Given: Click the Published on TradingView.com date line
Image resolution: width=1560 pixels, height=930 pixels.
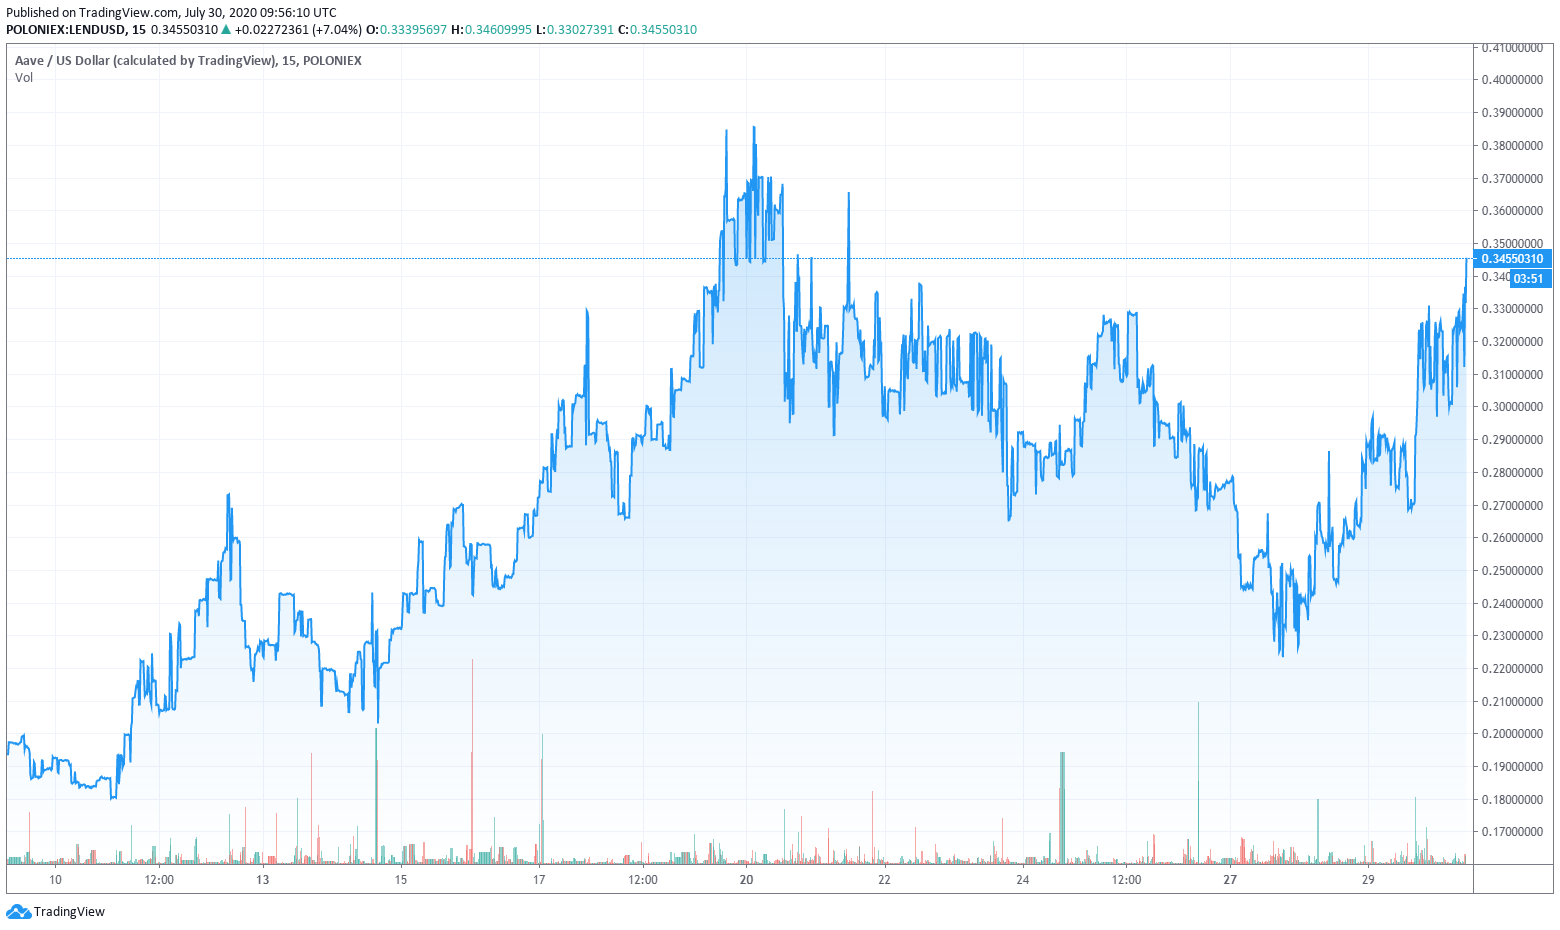Looking at the screenshot, I should pos(171,13).
